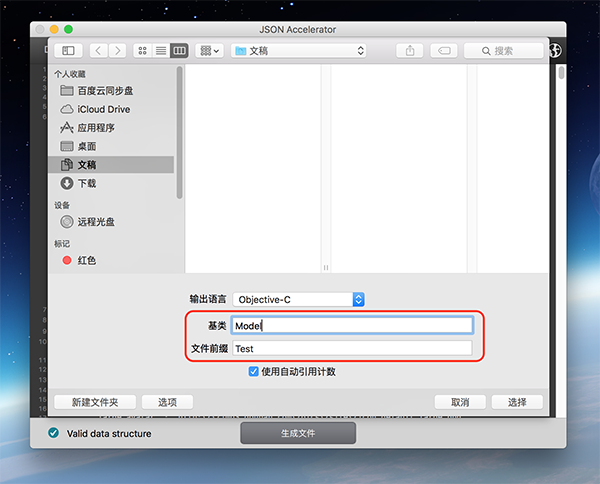Click the green zoom window button
This screenshot has height=484, width=600.
(x=68, y=29)
